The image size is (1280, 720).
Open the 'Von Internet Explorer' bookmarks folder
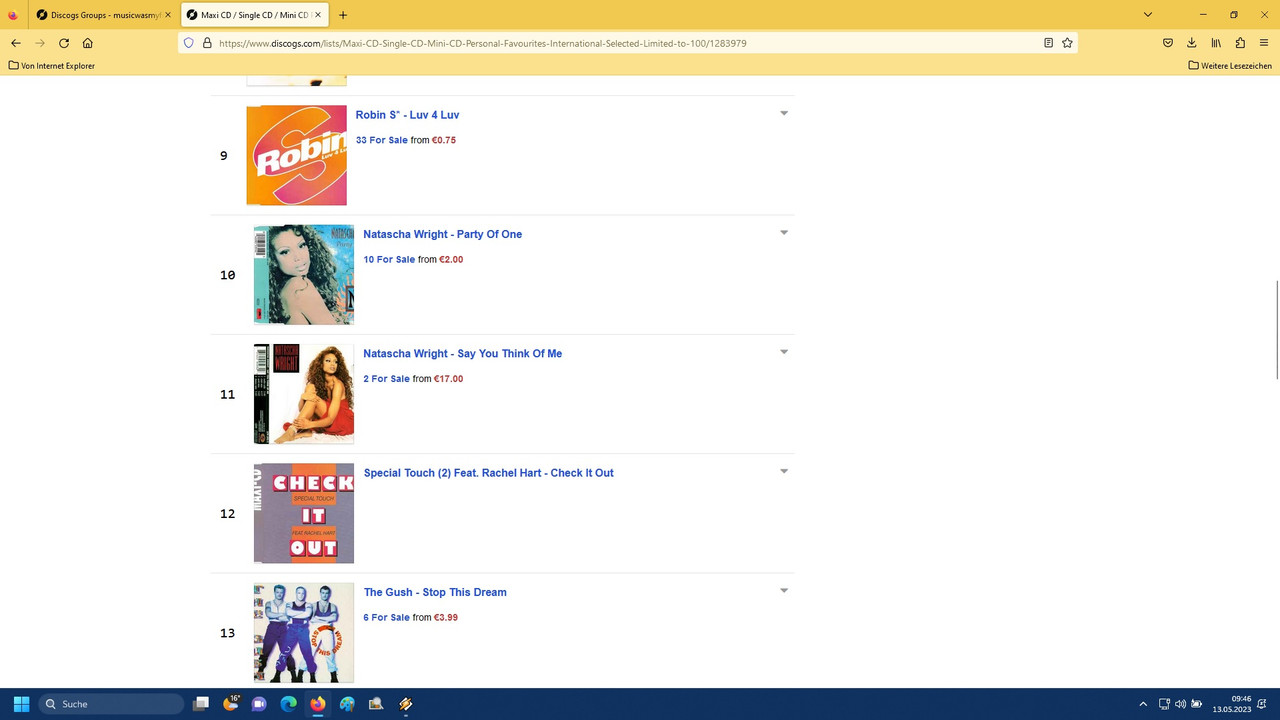[51, 66]
